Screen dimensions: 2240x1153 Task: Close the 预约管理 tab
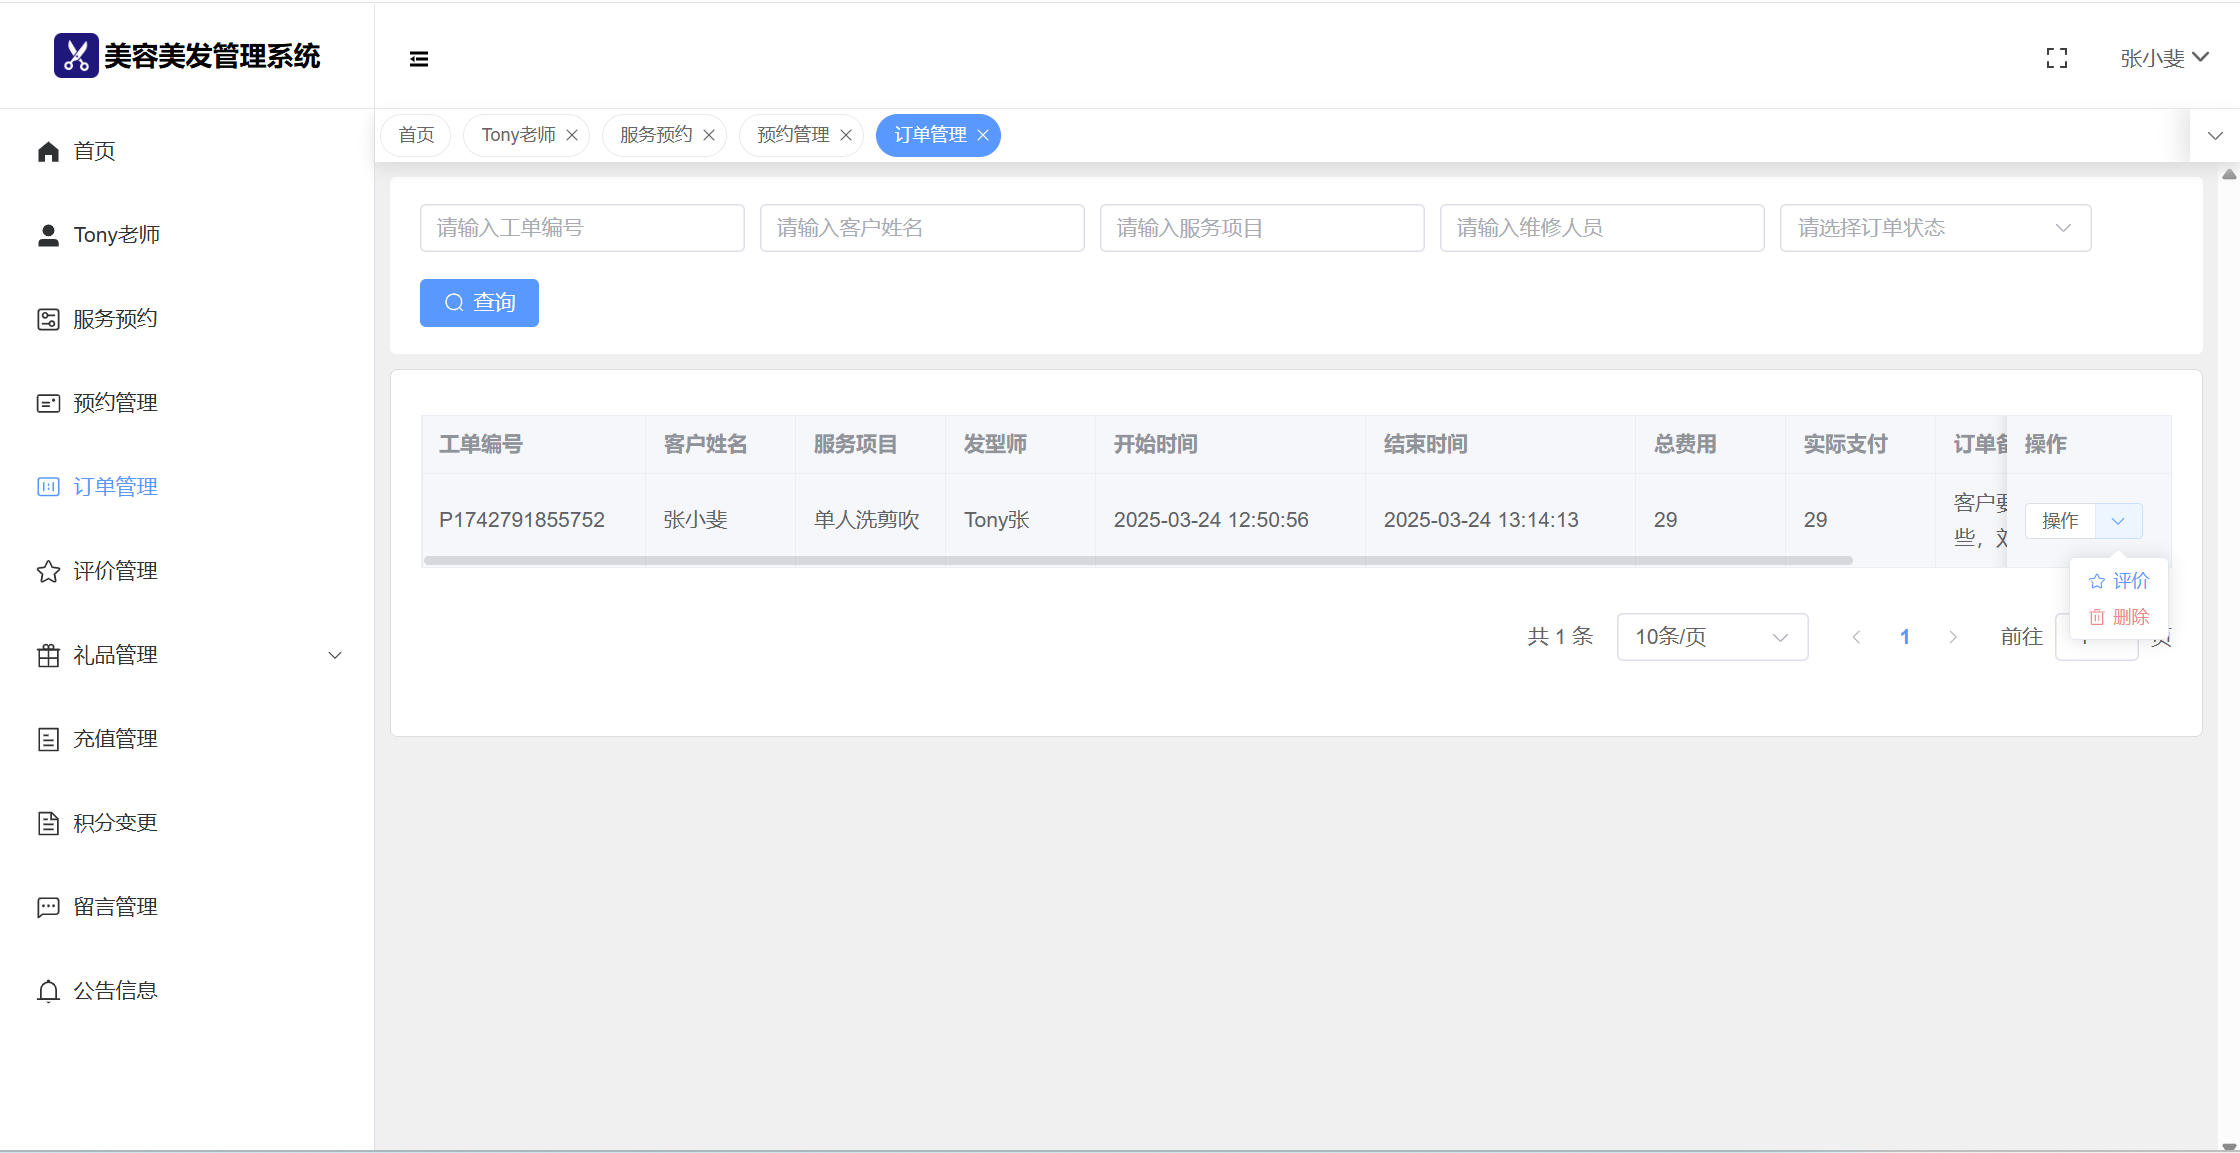click(846, 135)
